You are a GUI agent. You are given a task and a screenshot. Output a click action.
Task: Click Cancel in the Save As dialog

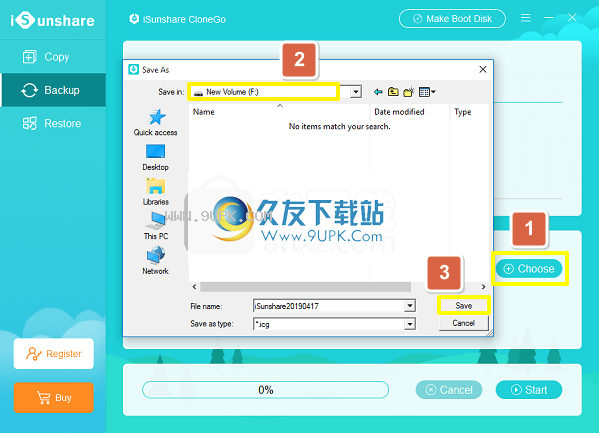click(x=463, y=323)
